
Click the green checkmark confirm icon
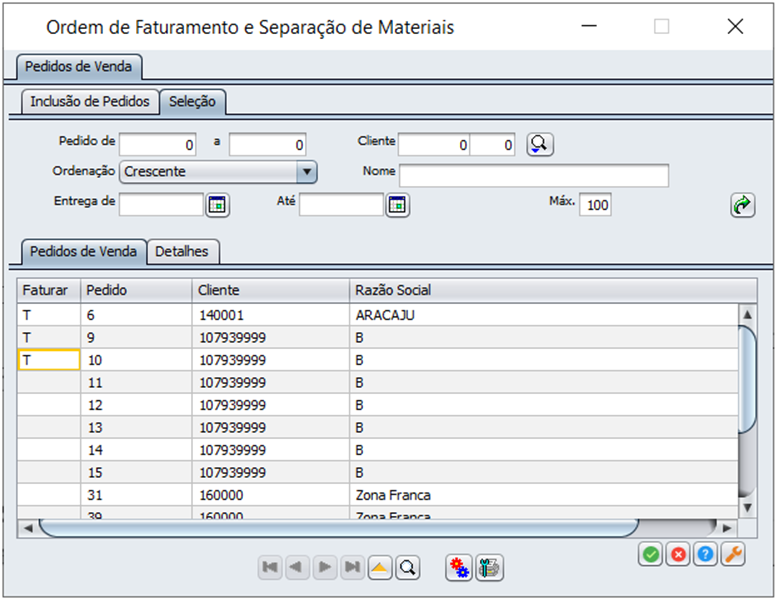[x=650, y=554]
